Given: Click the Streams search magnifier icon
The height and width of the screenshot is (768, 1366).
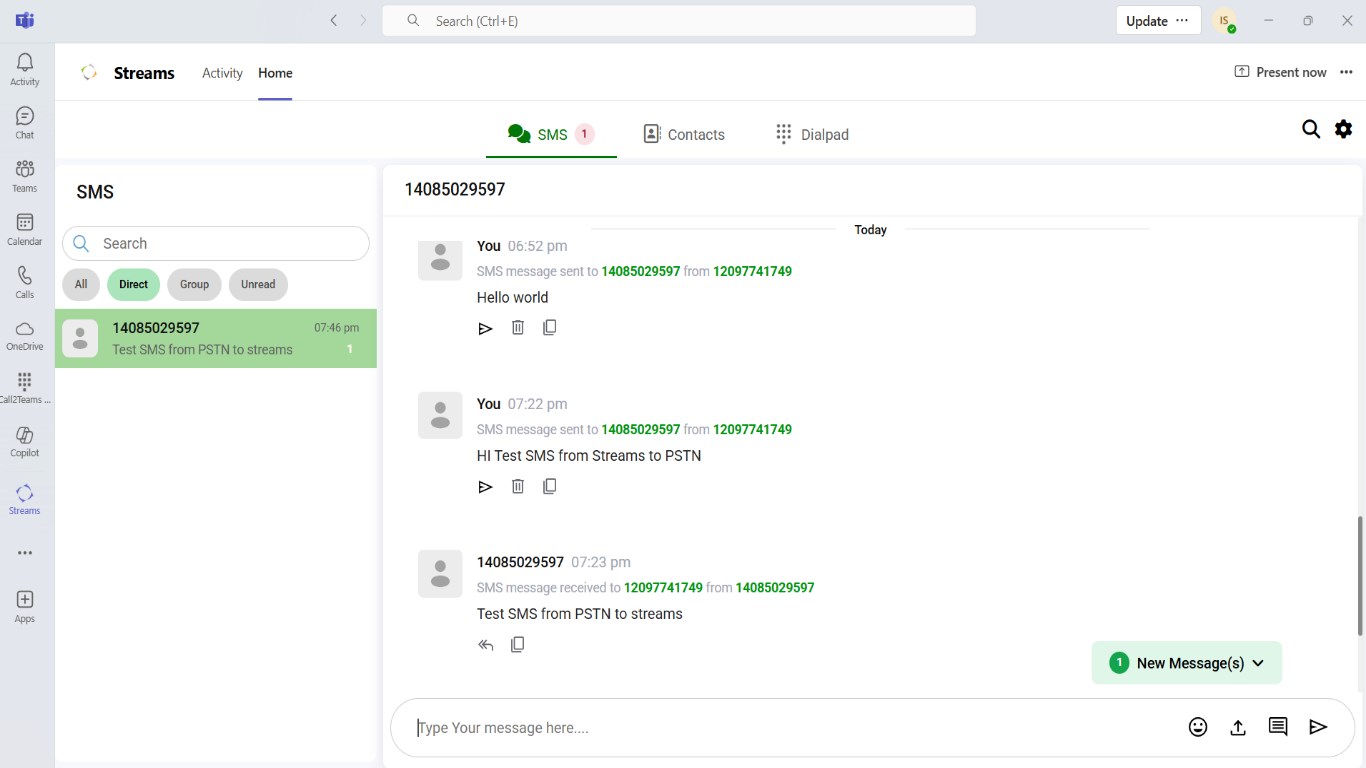Looking at the screenshot, I should coord(1311,129).
